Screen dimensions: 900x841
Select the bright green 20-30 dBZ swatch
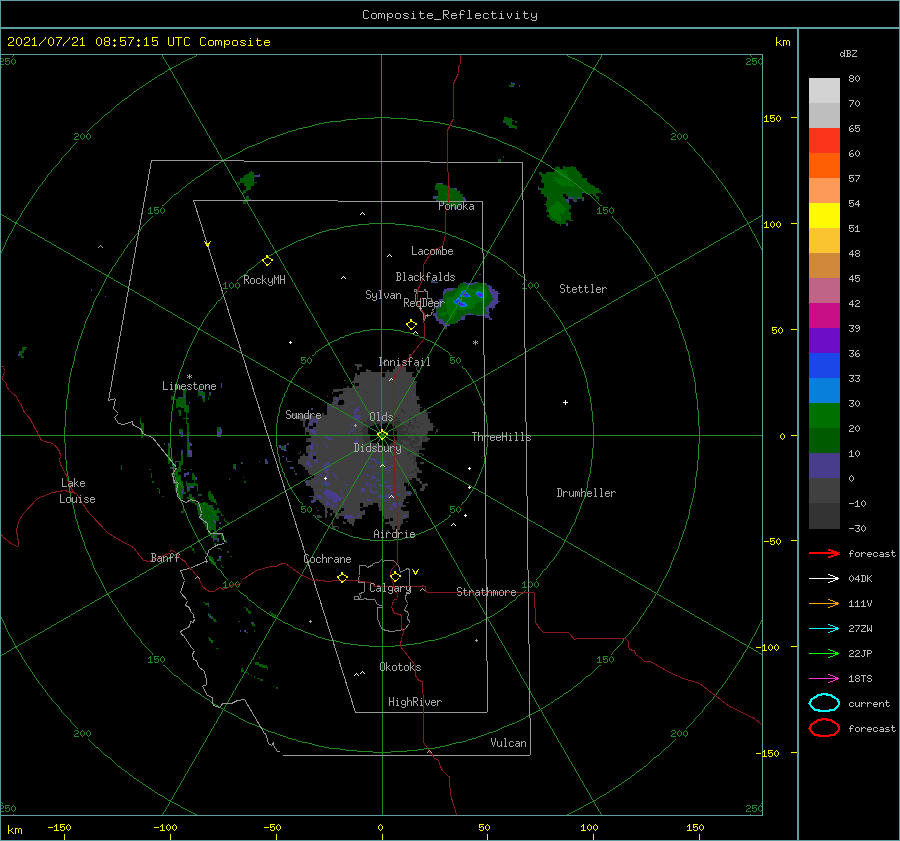(824, 416)
